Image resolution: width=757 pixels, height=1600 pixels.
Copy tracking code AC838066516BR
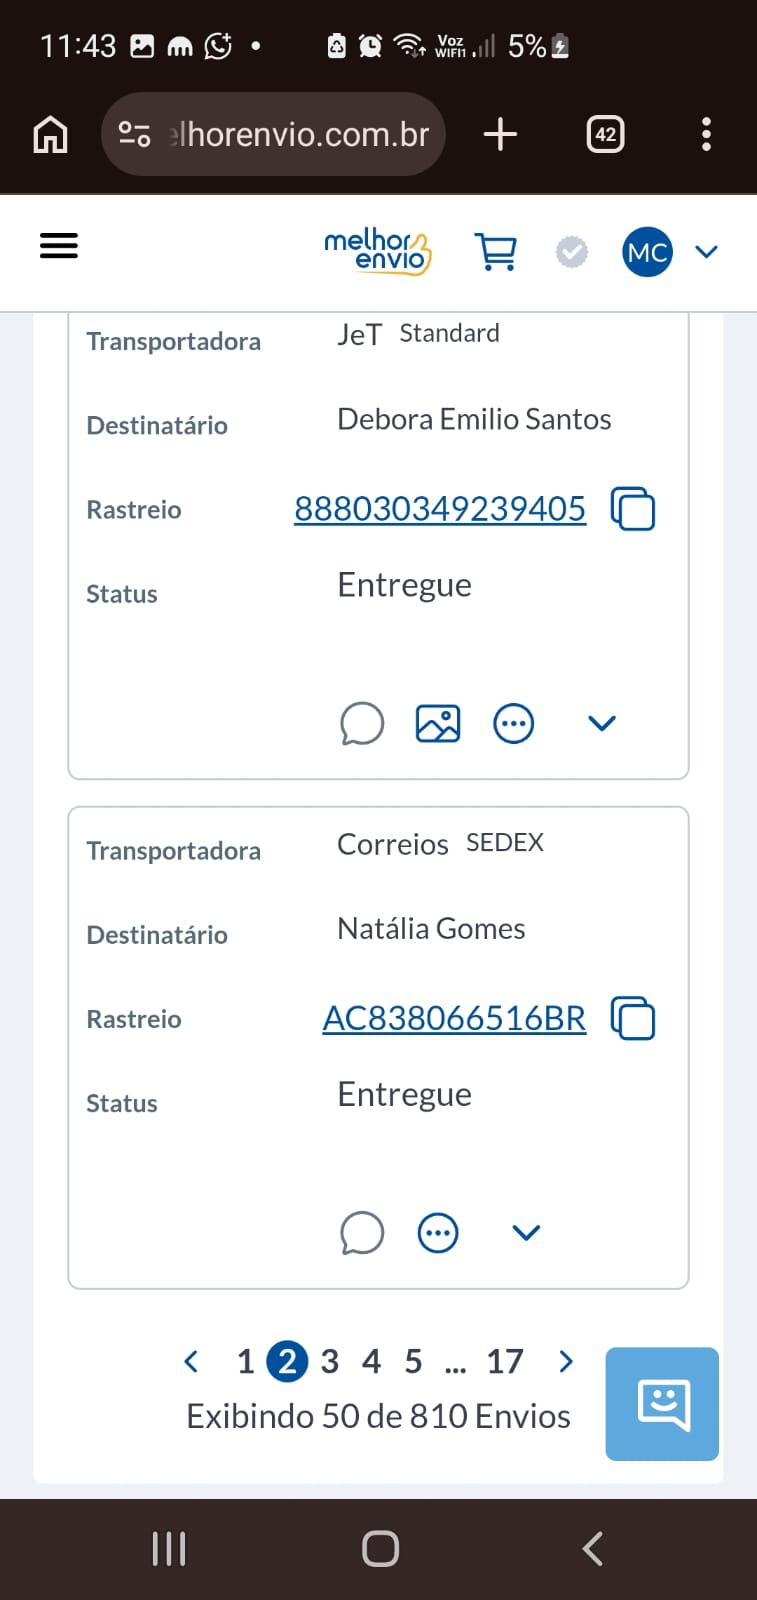[633, 1019]
